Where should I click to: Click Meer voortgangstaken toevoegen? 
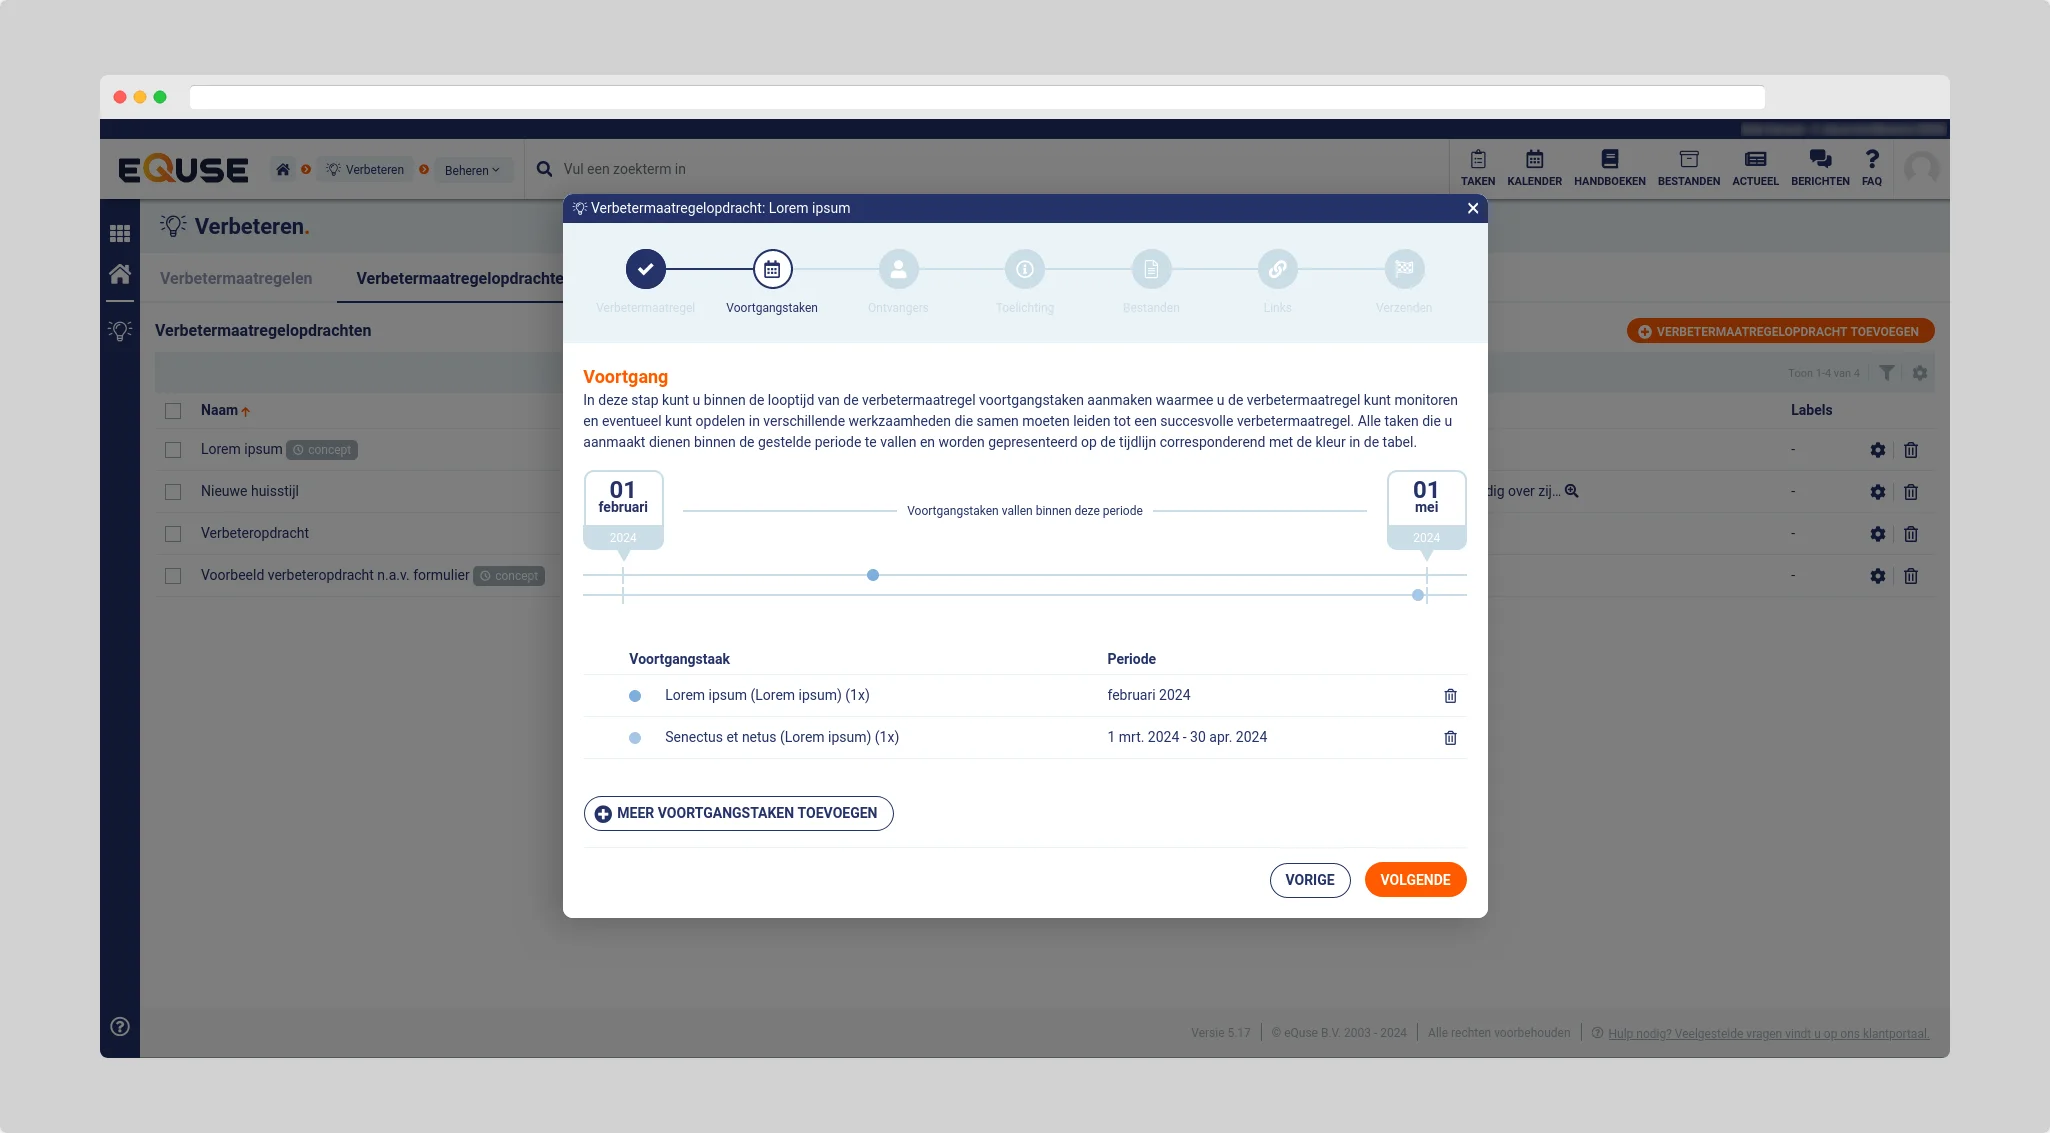point(738,813)
